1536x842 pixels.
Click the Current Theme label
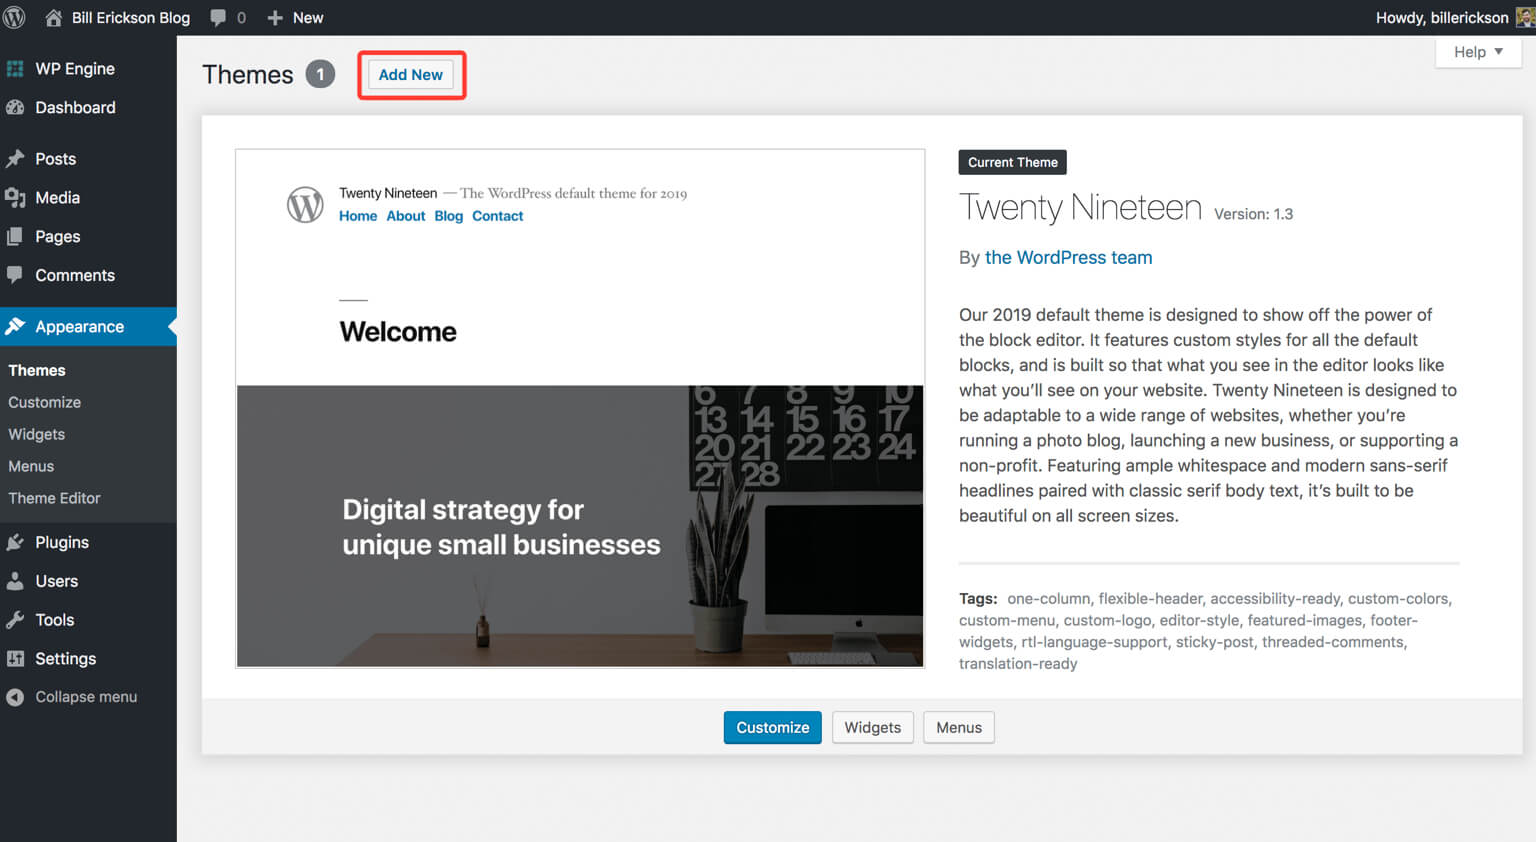(x=1013, y=162)
